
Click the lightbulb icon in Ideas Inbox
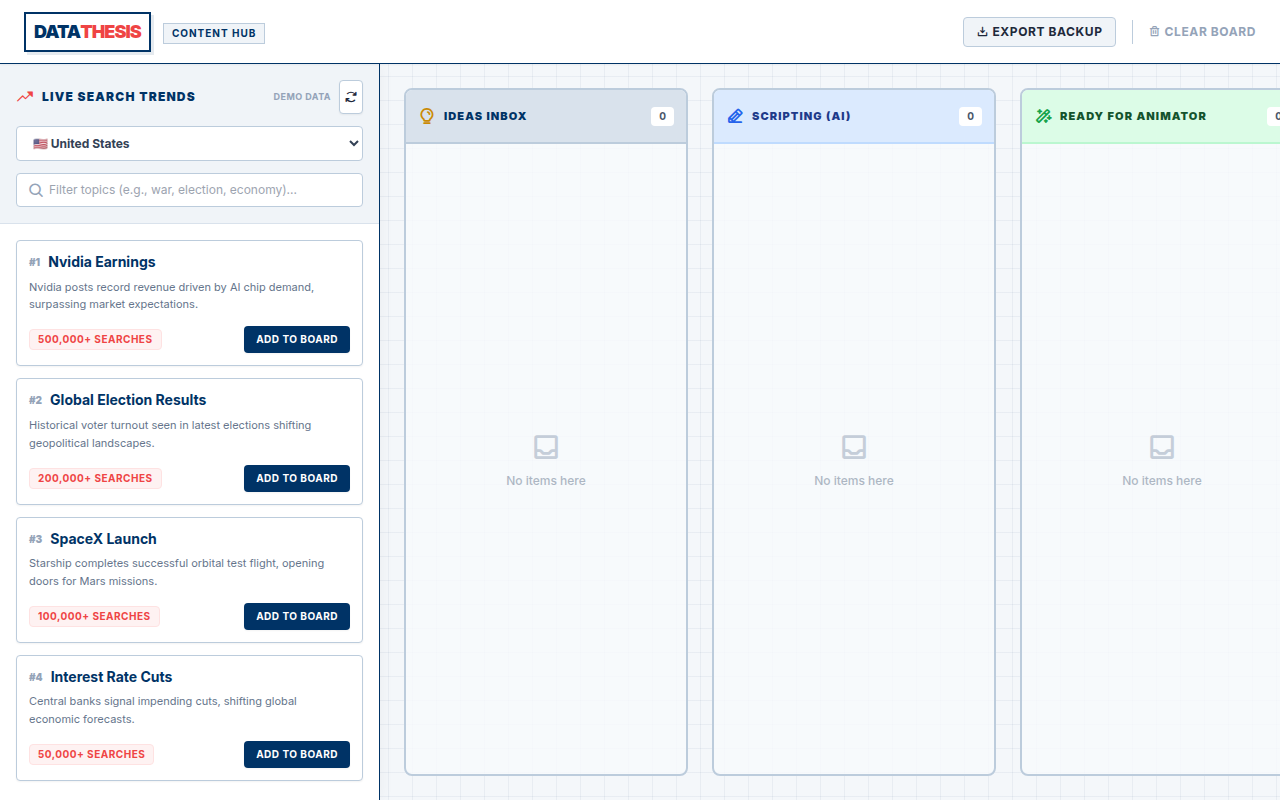pos(427,116)
